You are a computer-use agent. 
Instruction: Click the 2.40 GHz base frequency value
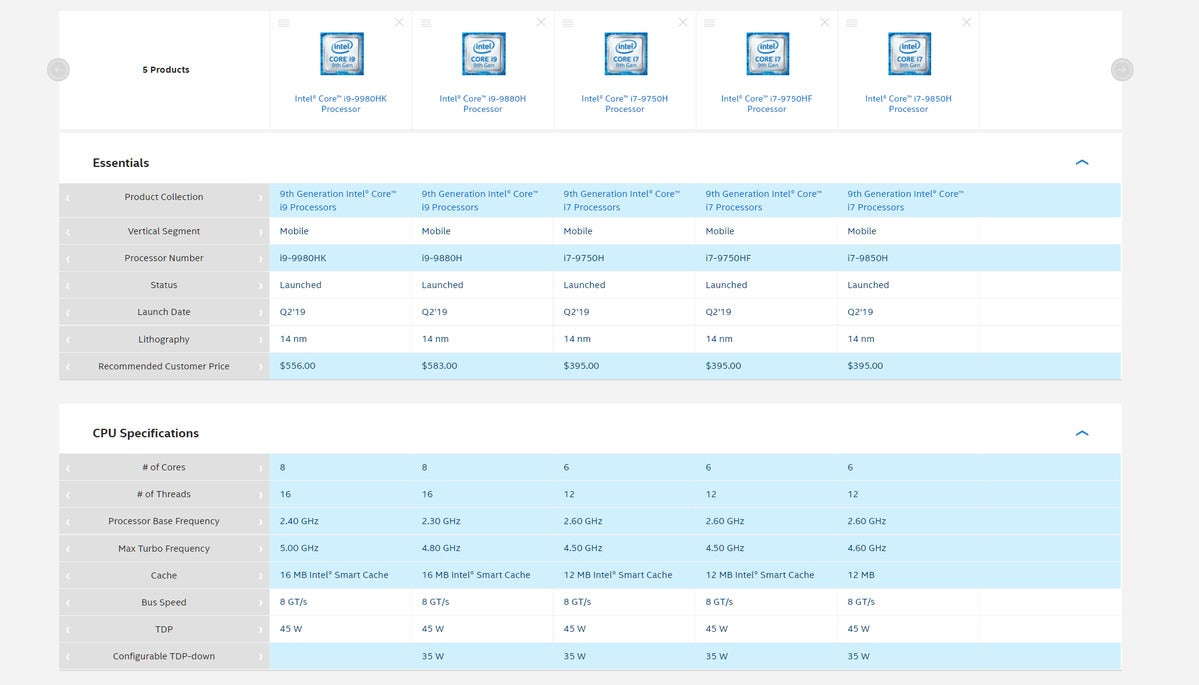(x=299, y=521)
